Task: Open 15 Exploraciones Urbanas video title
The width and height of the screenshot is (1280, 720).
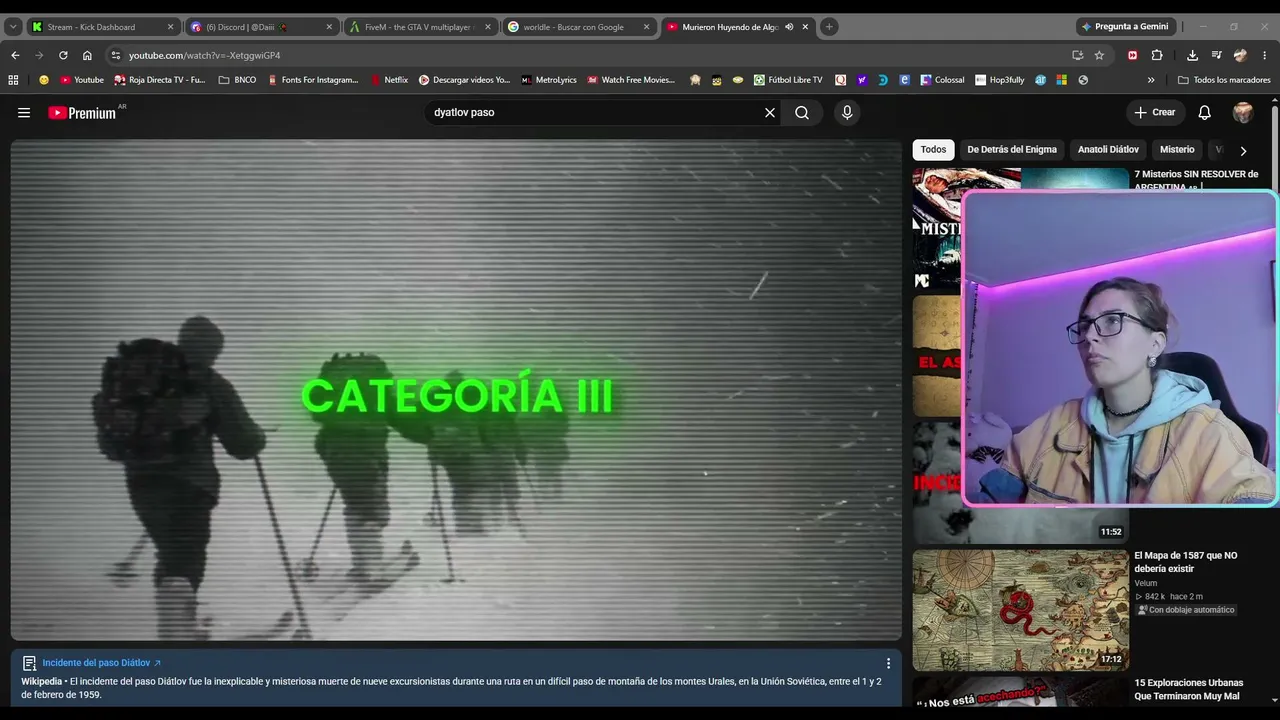Action: [x=1188, y=689]
